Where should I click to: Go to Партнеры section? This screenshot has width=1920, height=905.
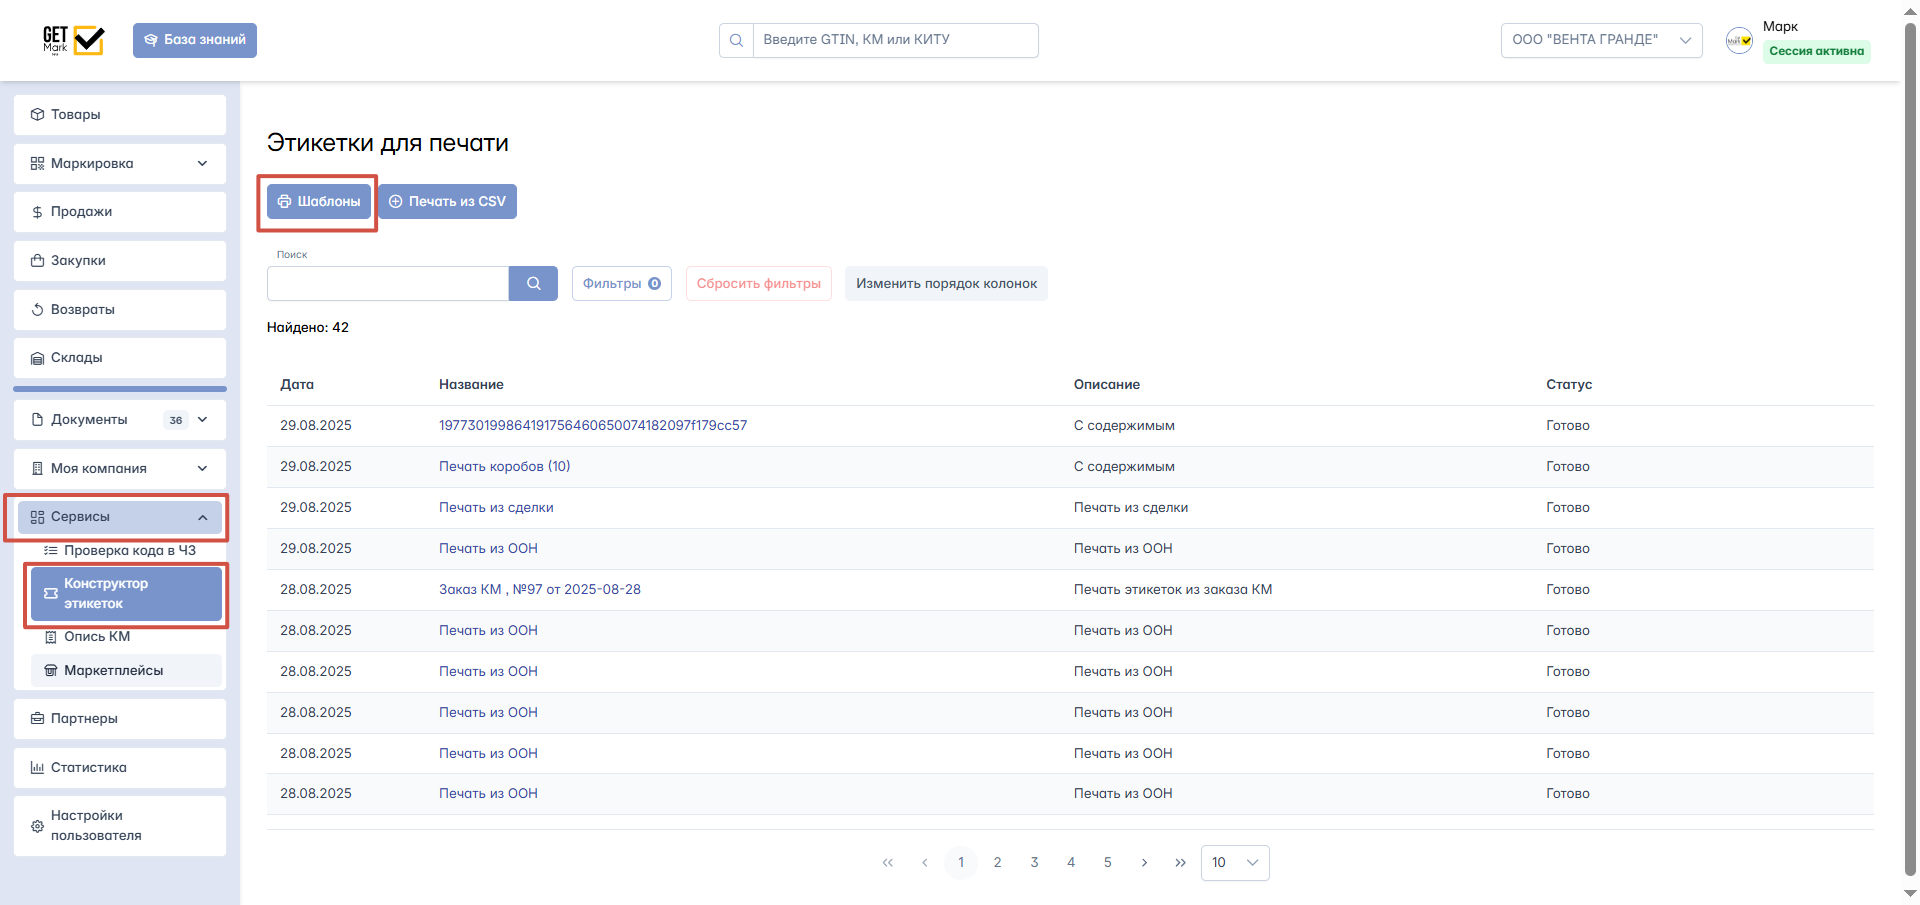[120, 719]
